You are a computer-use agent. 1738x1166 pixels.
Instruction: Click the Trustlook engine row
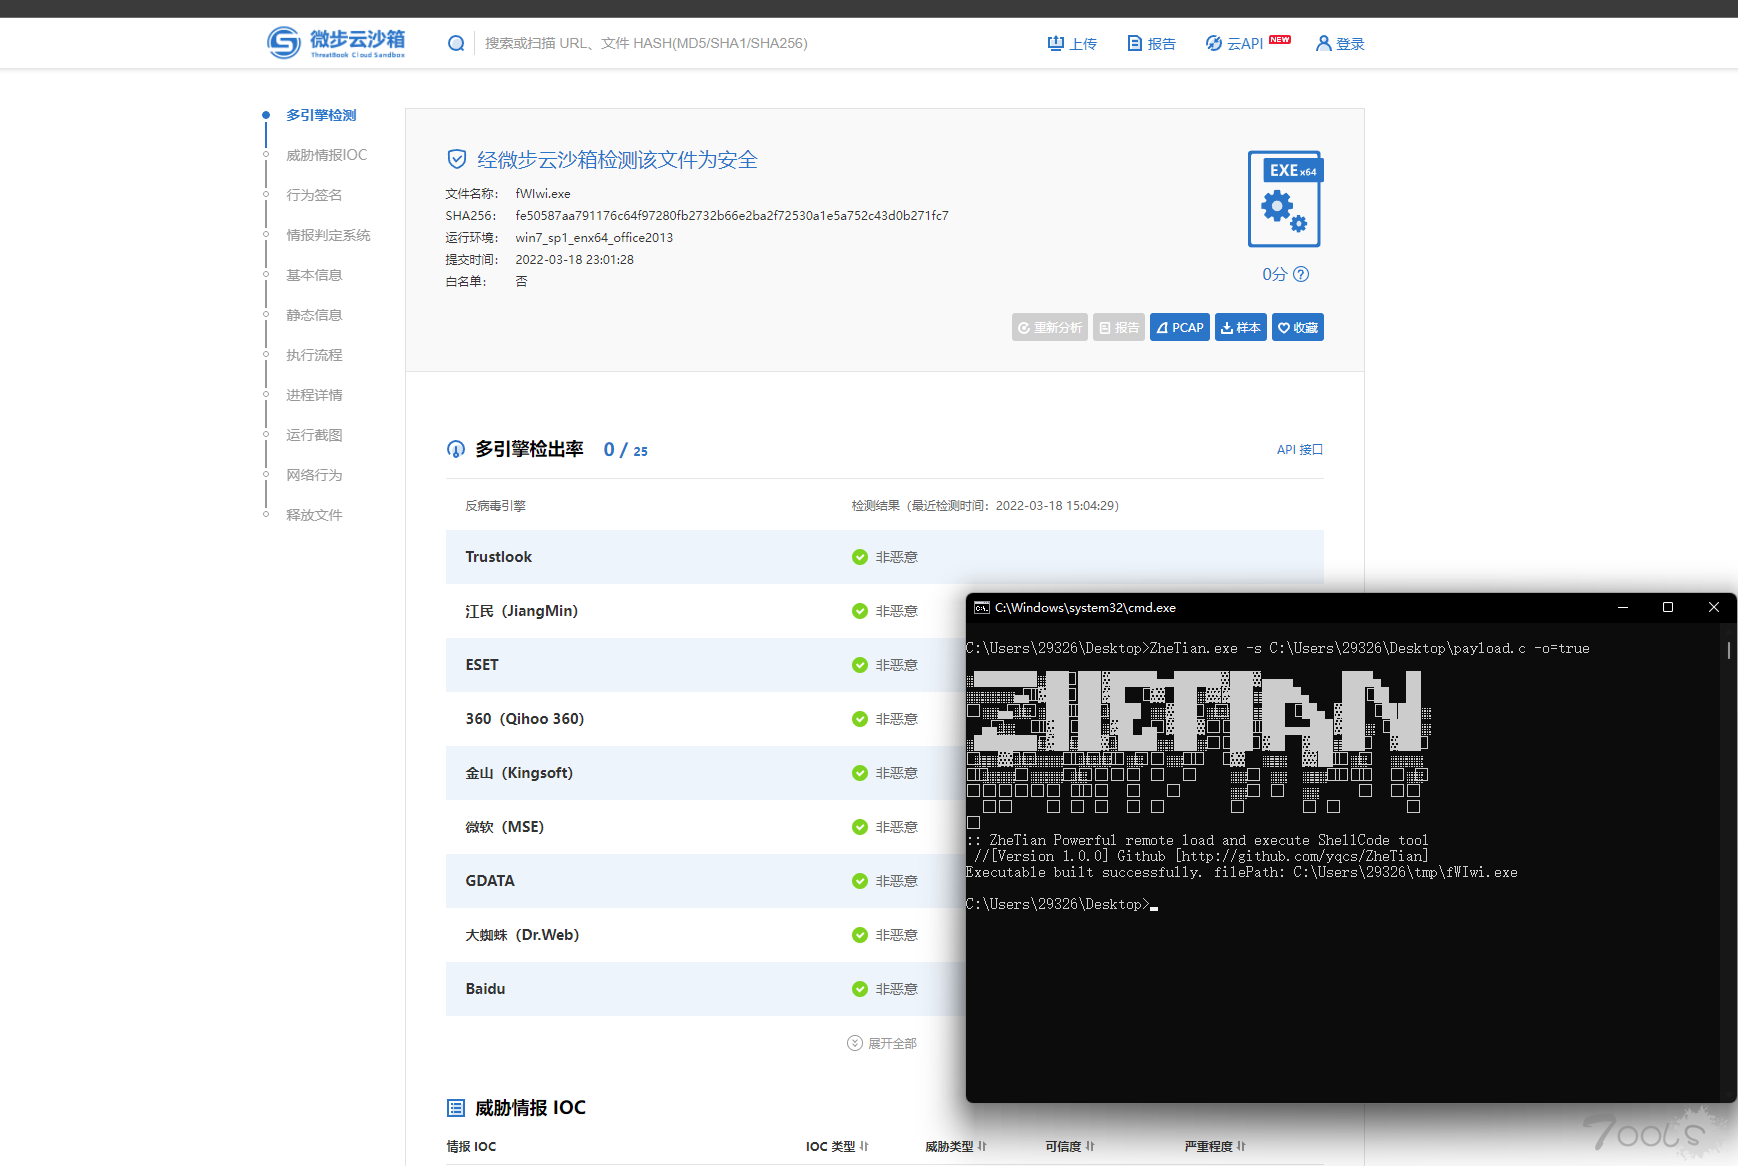click(885, 557)
